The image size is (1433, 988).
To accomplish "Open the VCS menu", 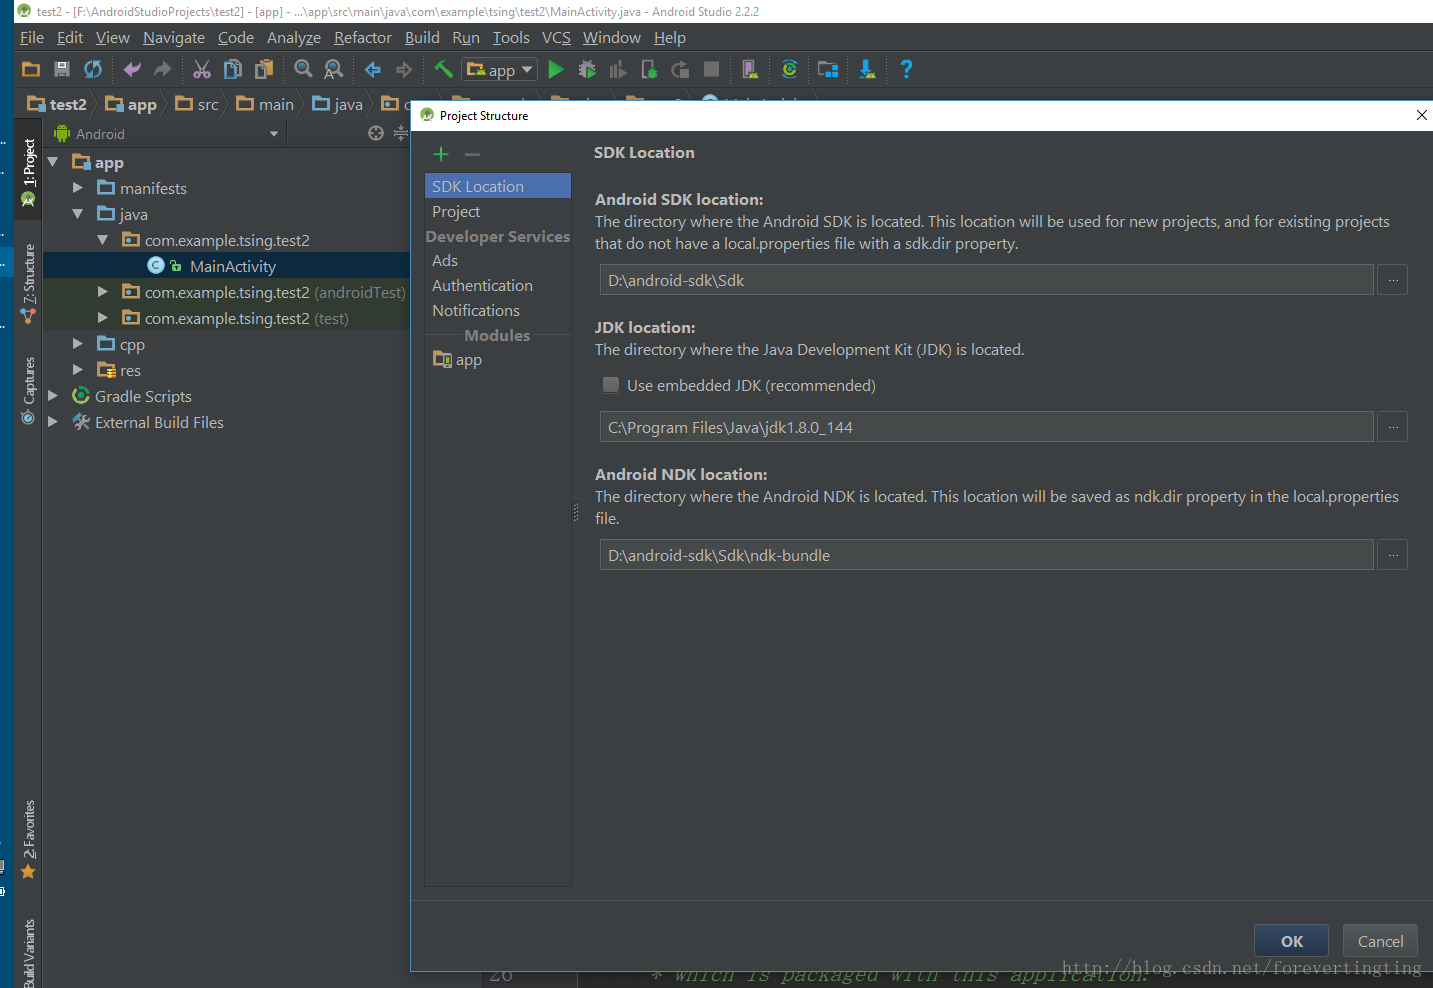I will (x=556, y=37).
